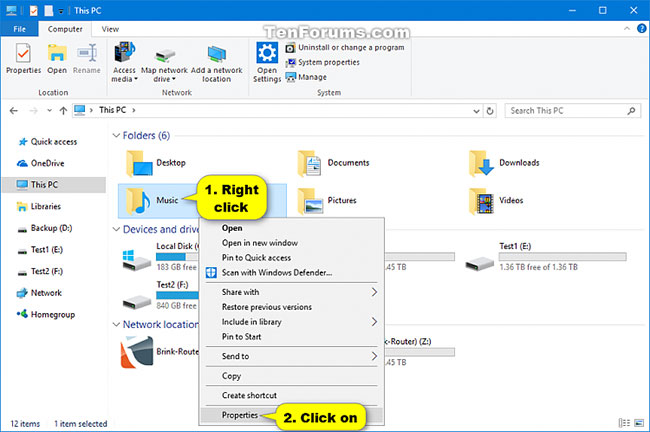The width and height of the screenshot is (650, 432).
Task: Collapse the Devices and drives group
Action: [116, 229]
